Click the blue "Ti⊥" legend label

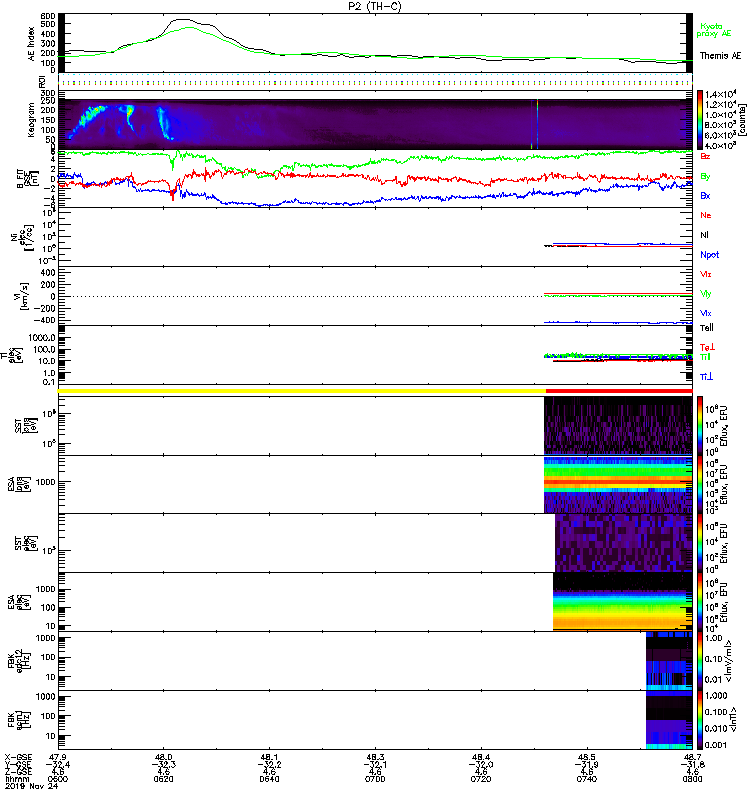[x=706, y=377]
